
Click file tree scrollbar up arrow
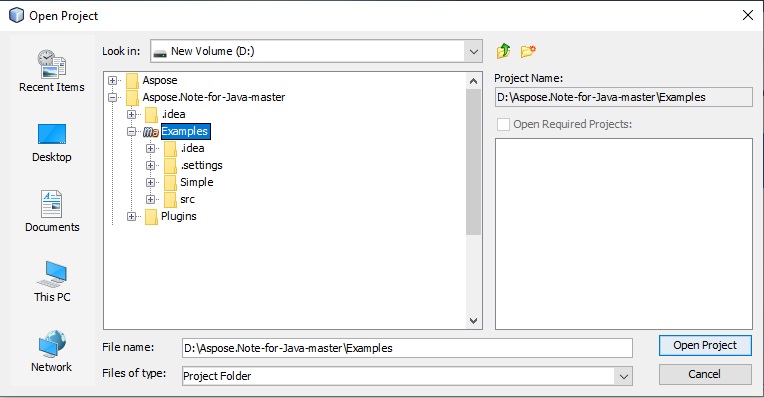473,81
